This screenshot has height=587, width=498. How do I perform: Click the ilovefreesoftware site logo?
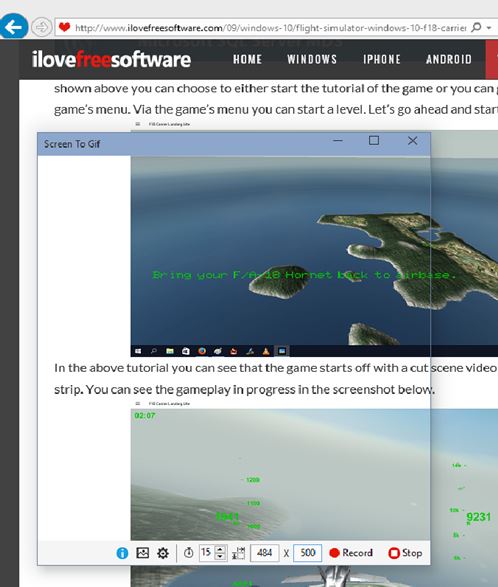[112, 60]
